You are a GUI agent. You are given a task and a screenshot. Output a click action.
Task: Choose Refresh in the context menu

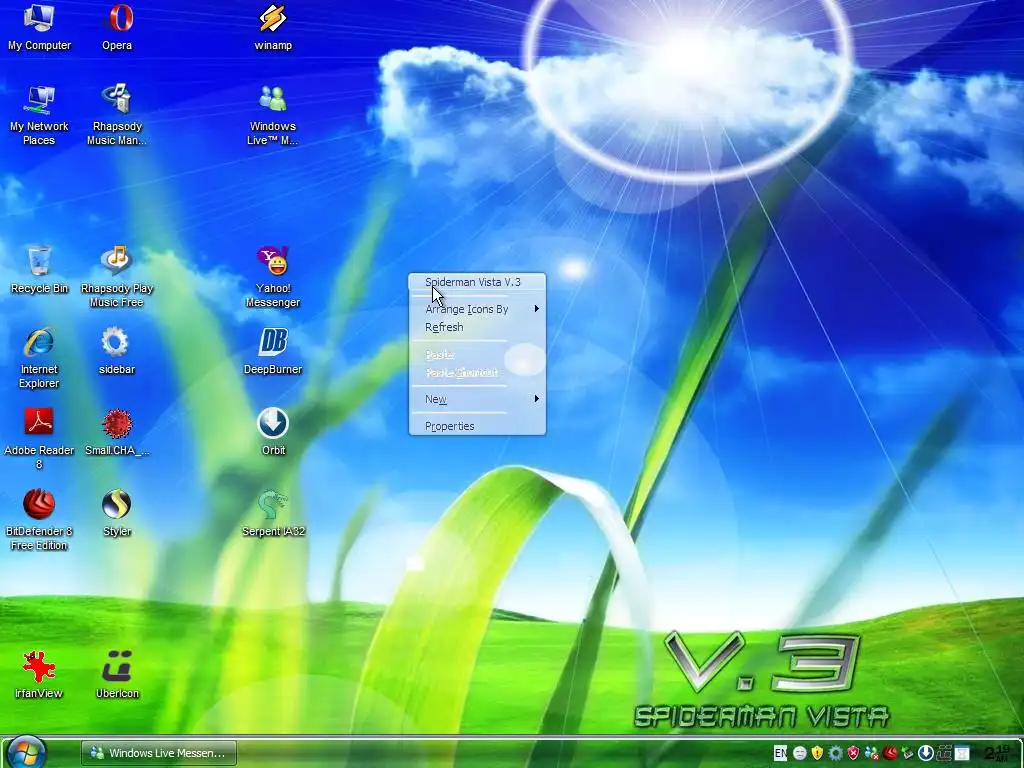click(x=477, y=327)
